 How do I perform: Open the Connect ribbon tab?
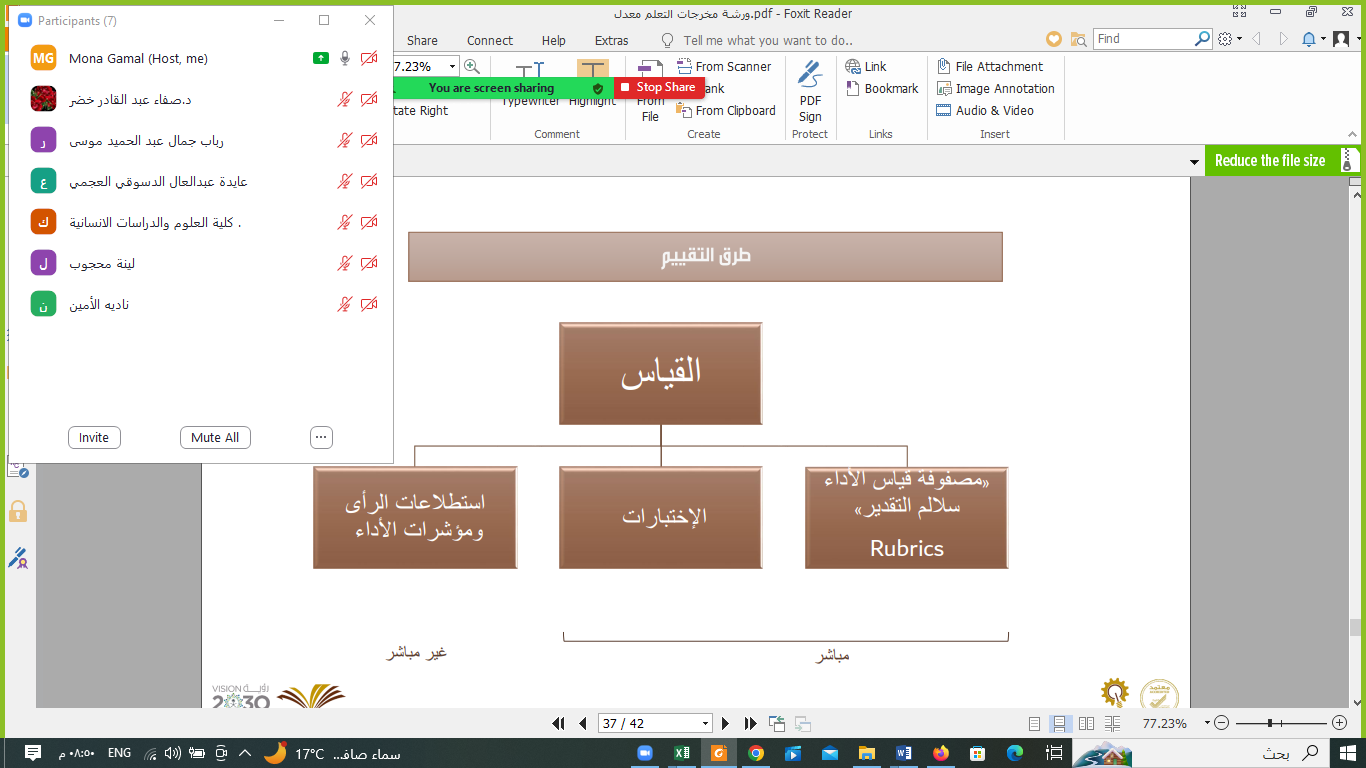pyautogui.click(x=490, y=40)
